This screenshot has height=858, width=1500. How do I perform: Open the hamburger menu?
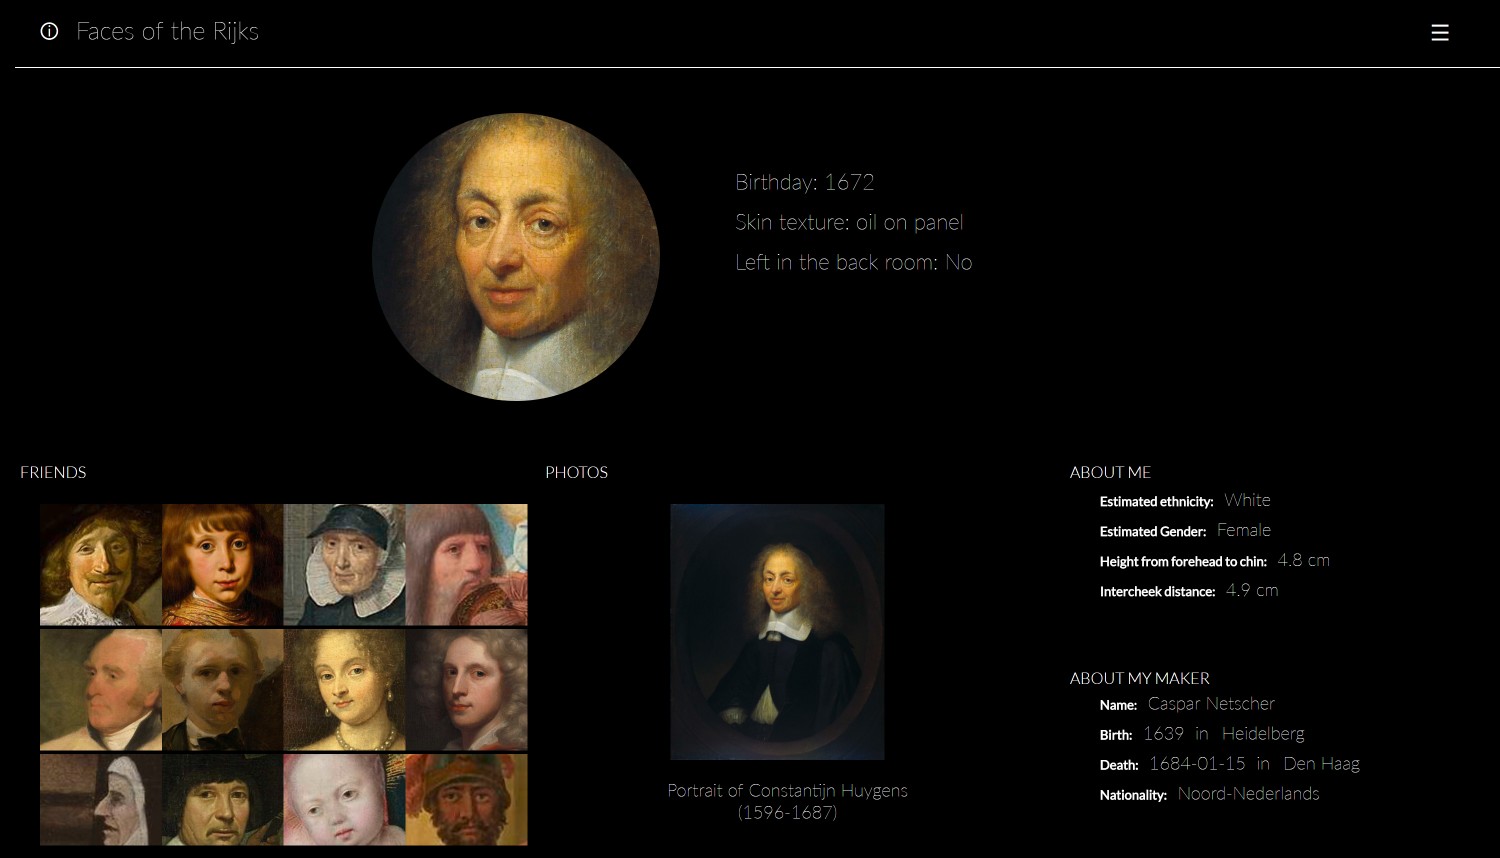point(1440,33)
